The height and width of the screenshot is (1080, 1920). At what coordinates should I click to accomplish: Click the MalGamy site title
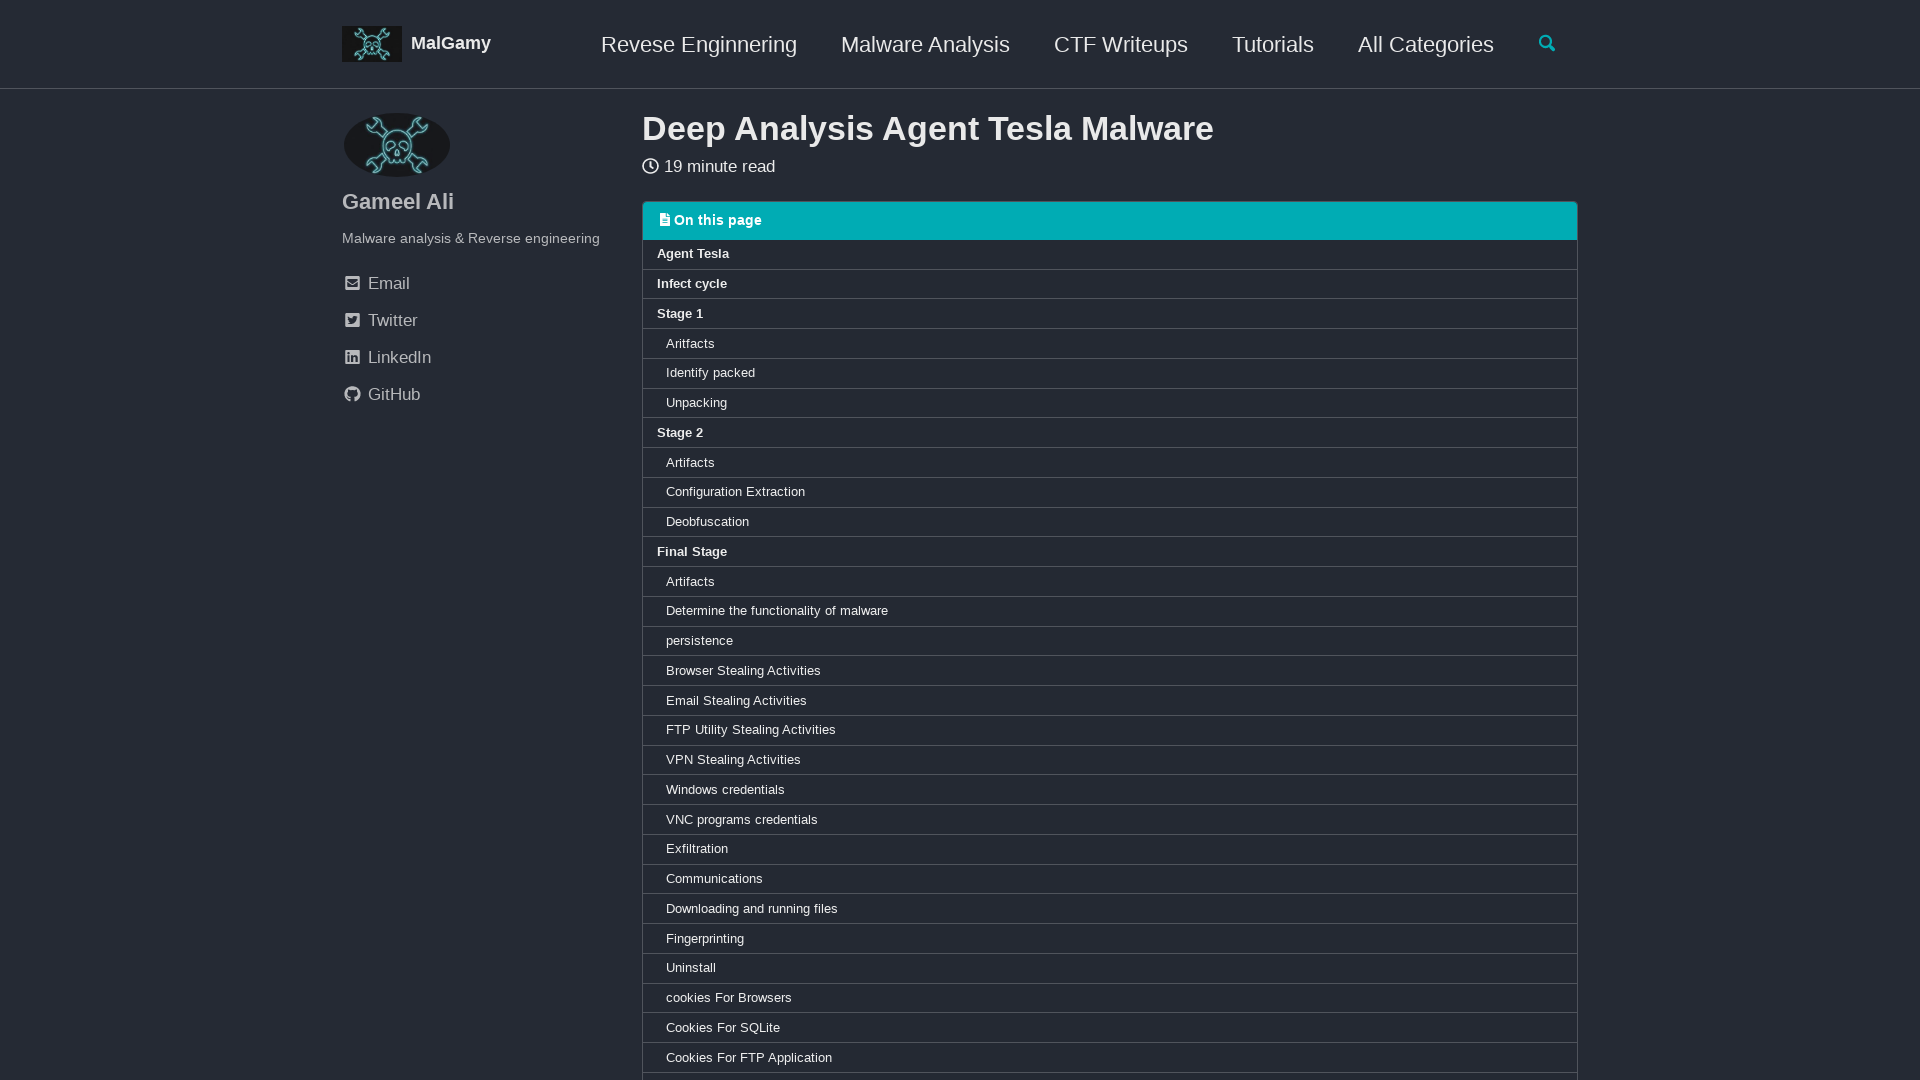[451, 43]
